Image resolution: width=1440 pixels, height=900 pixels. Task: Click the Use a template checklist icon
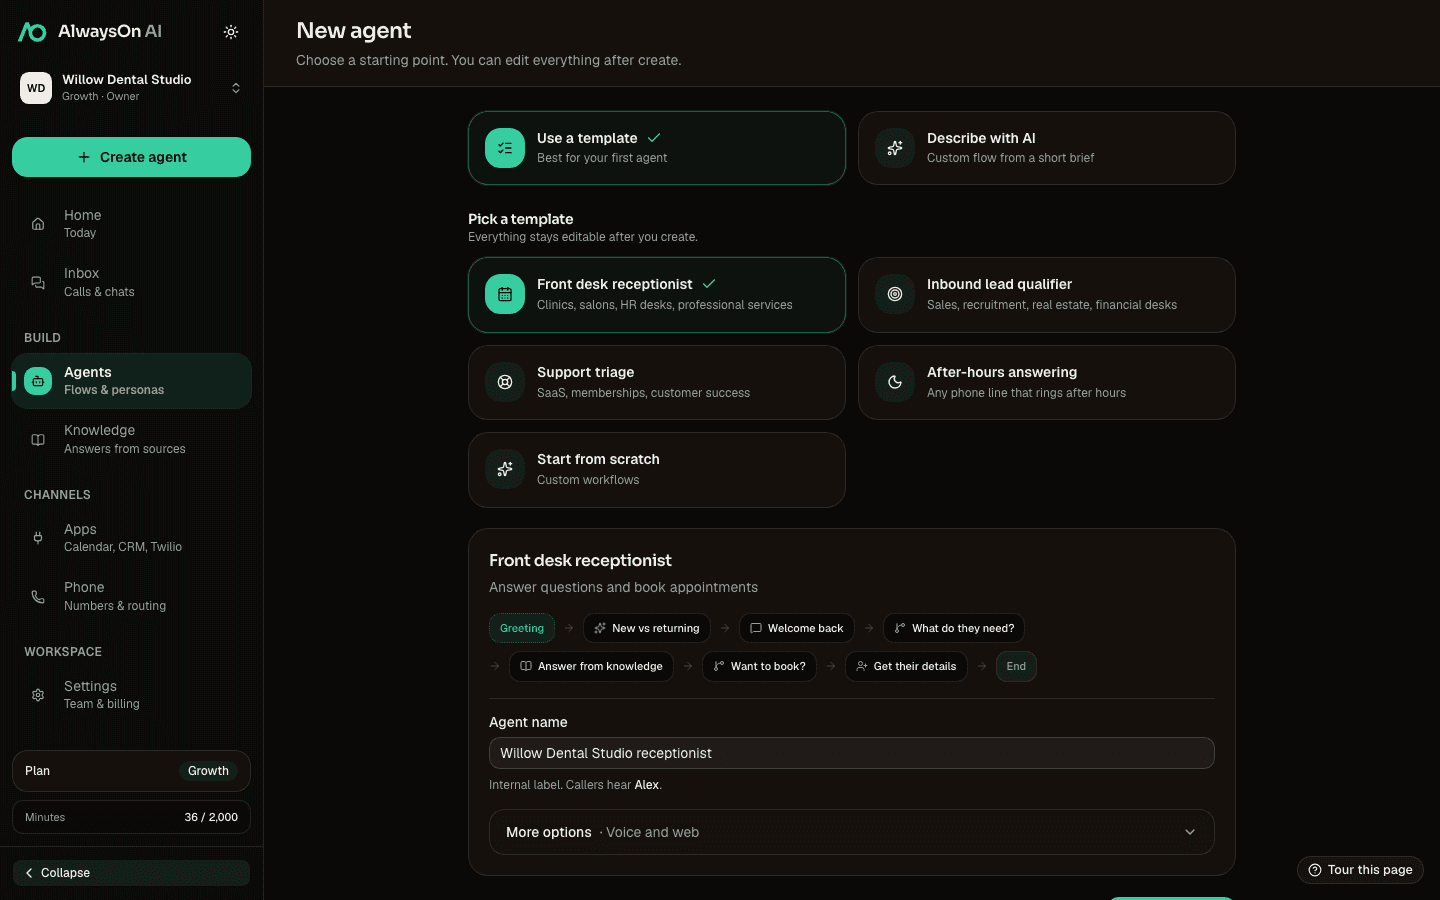[x=505, y=148]
